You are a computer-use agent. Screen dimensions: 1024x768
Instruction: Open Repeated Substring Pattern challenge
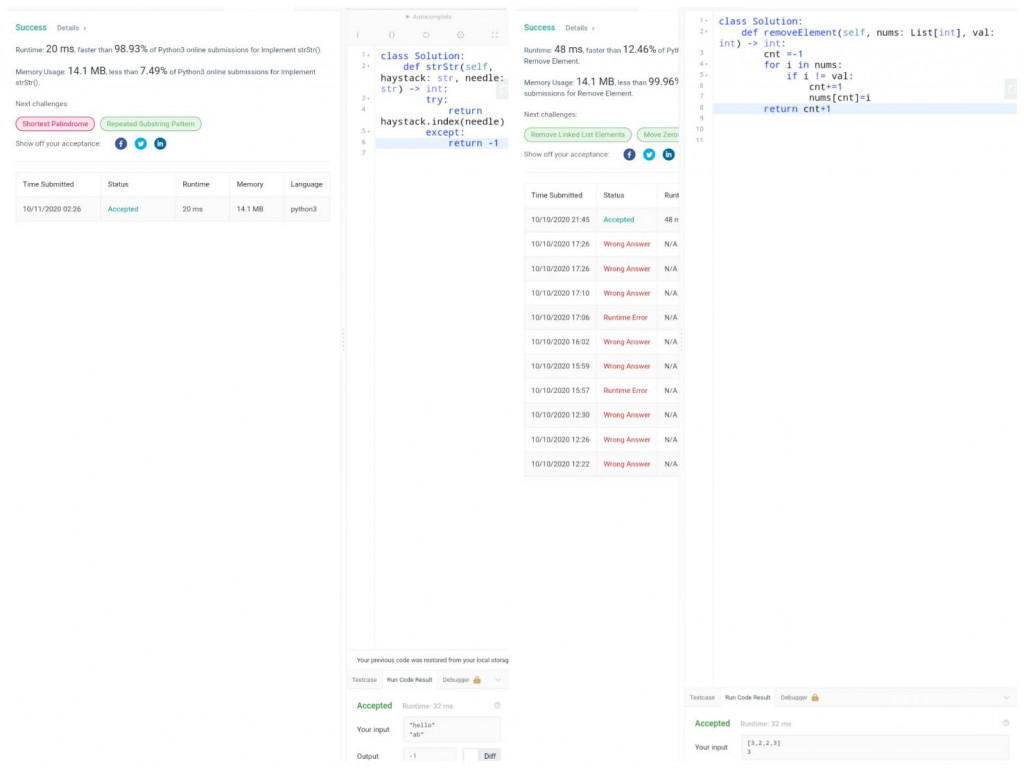coord(151,123)
